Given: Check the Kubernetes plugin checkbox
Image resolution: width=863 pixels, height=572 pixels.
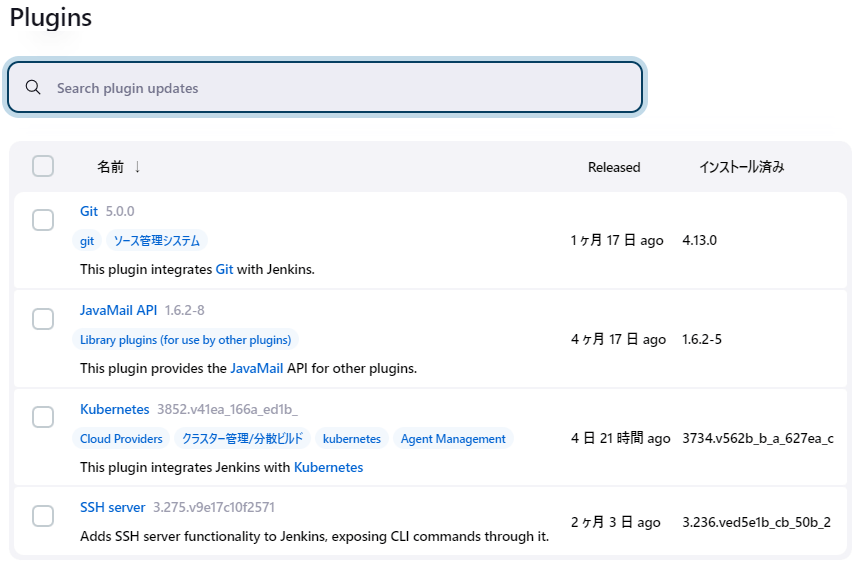Looking at the screenshot, I should pyautogui.click(x=43, y=417).
